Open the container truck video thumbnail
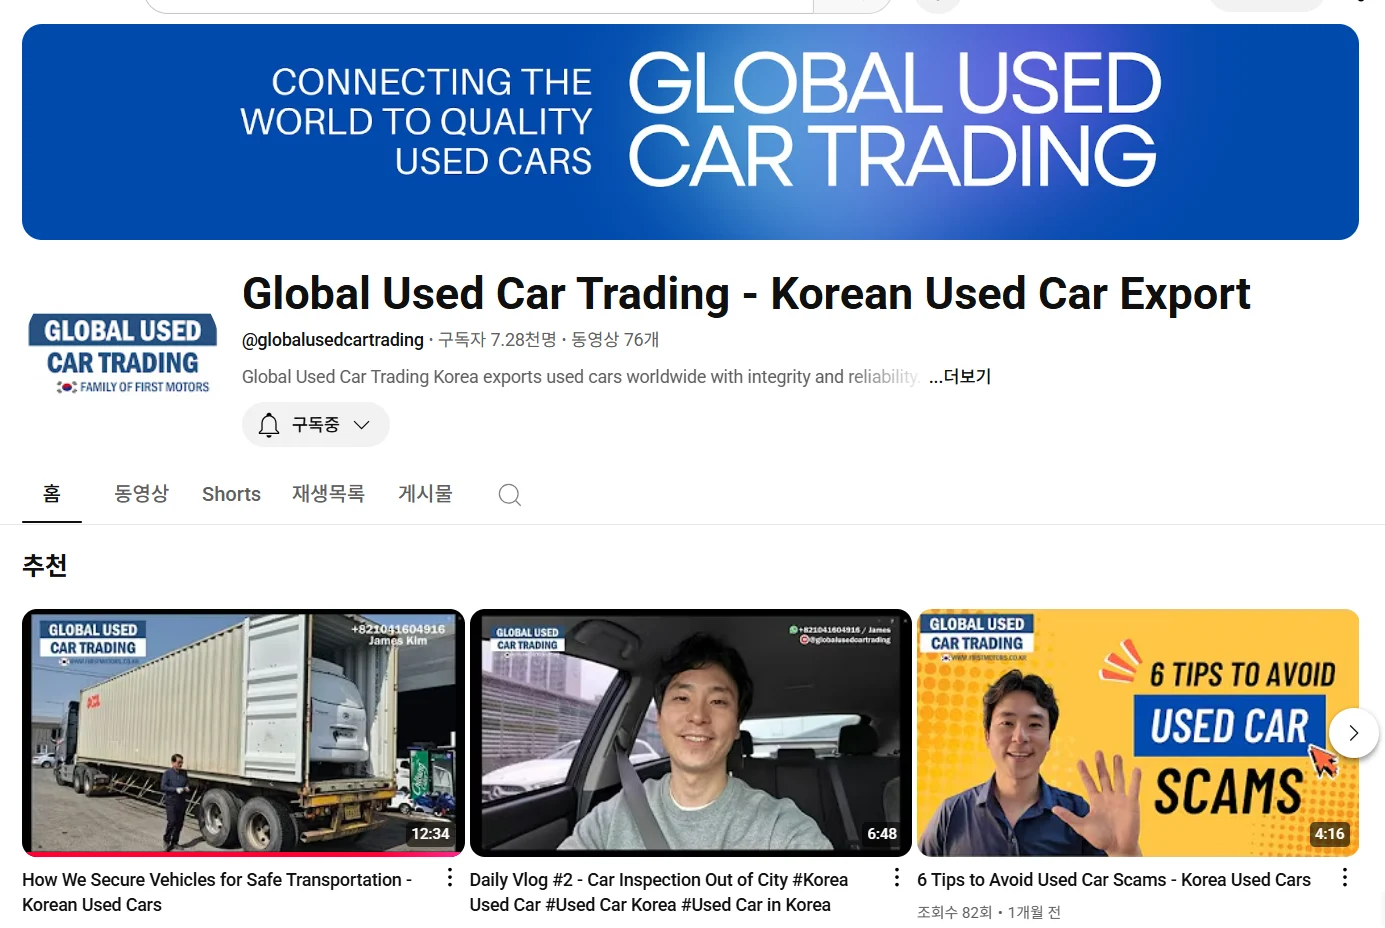Screen dimensions: 1385x928 pos(243,731)
